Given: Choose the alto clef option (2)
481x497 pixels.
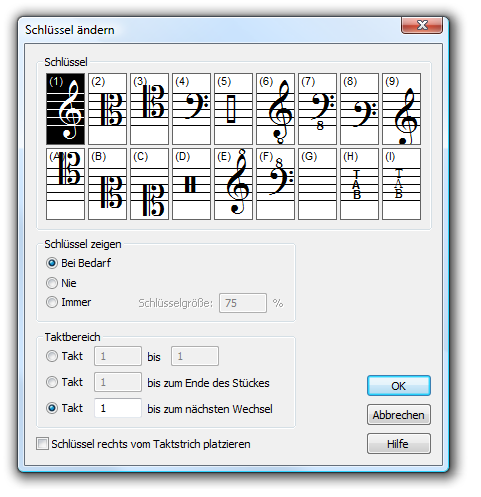Looking at the screenshot, I should (107, 109).
